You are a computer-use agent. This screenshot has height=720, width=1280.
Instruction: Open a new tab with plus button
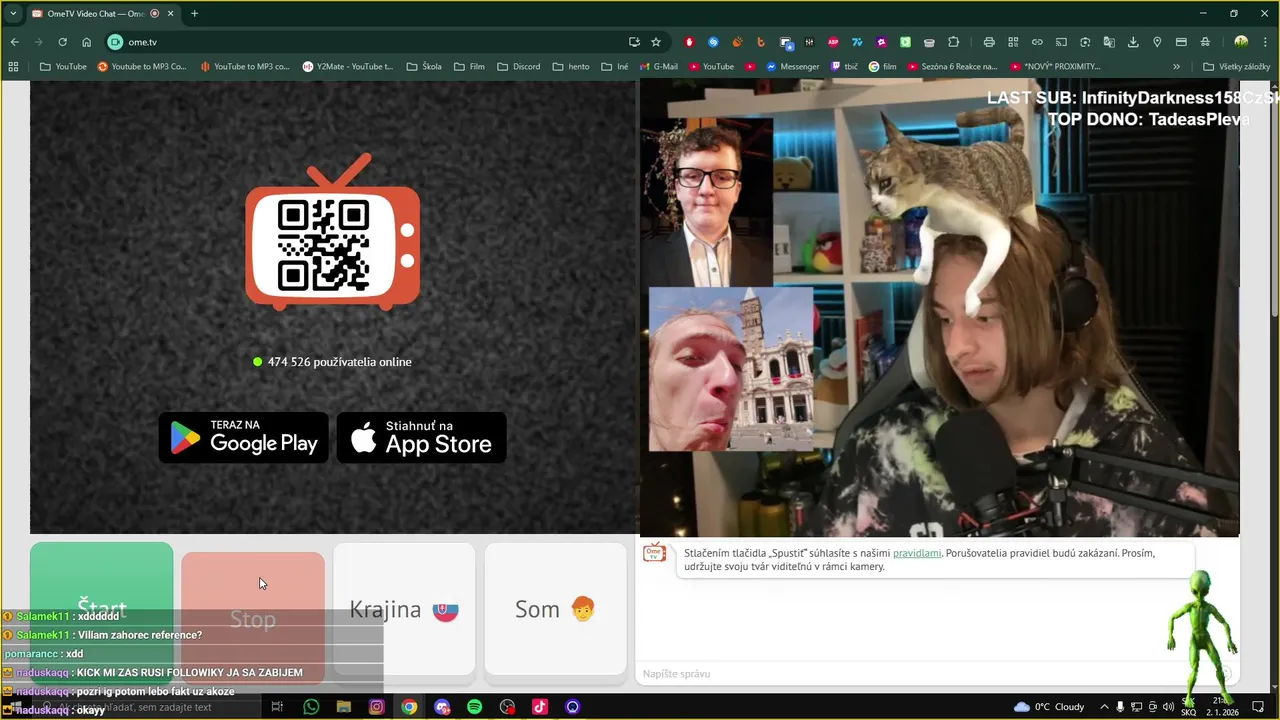point(194,13)
